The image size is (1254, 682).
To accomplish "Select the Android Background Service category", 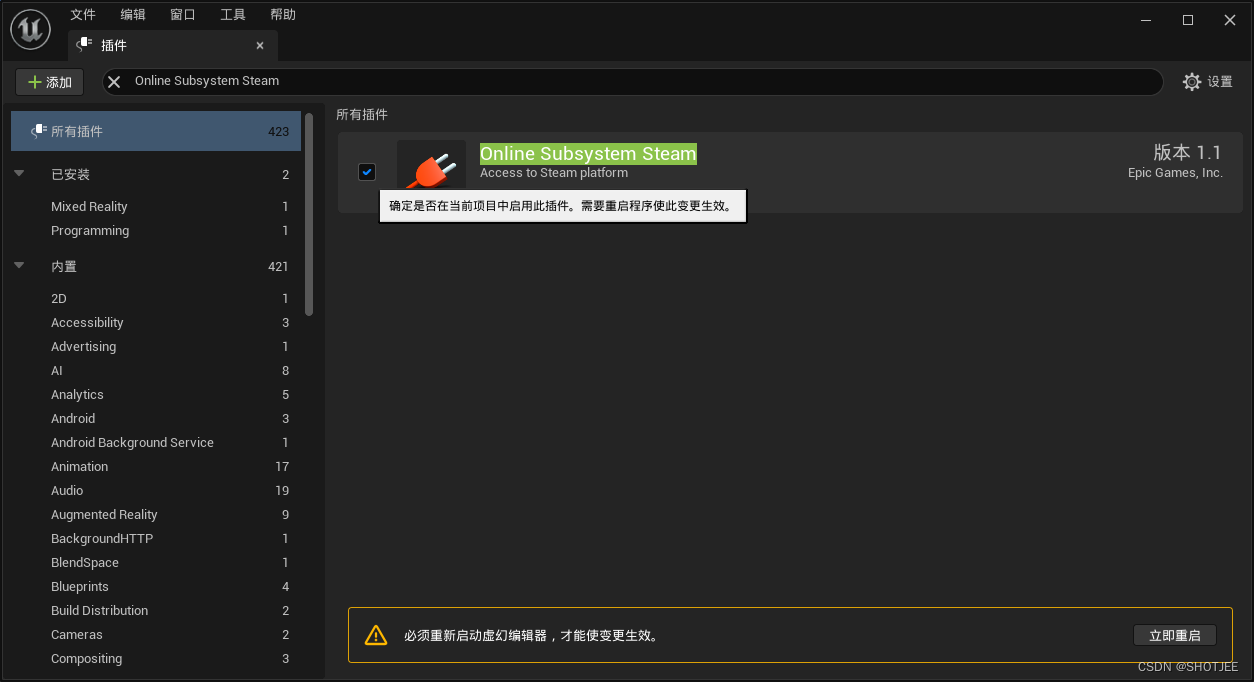I will coord(156,442).
